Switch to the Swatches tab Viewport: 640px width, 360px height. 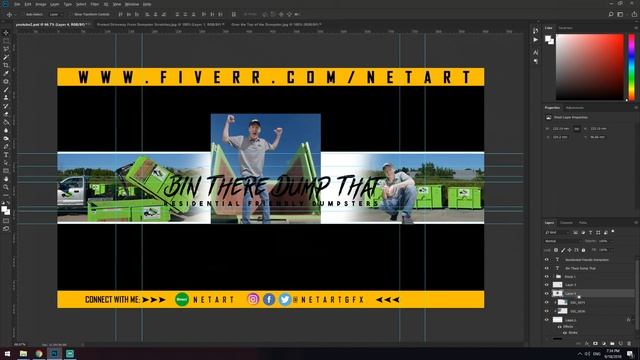click(x=565, y=28)
